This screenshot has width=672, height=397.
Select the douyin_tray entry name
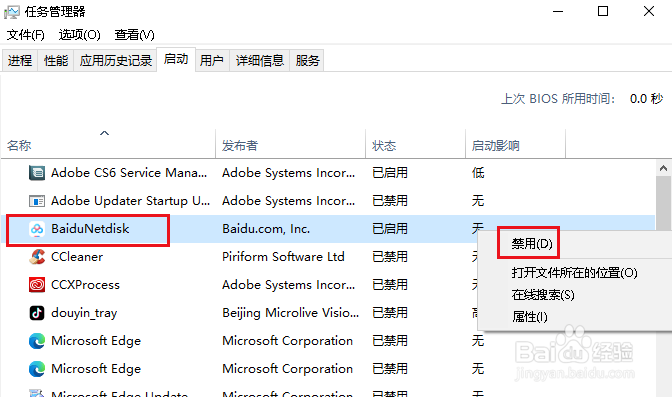(x=84, y=313)
